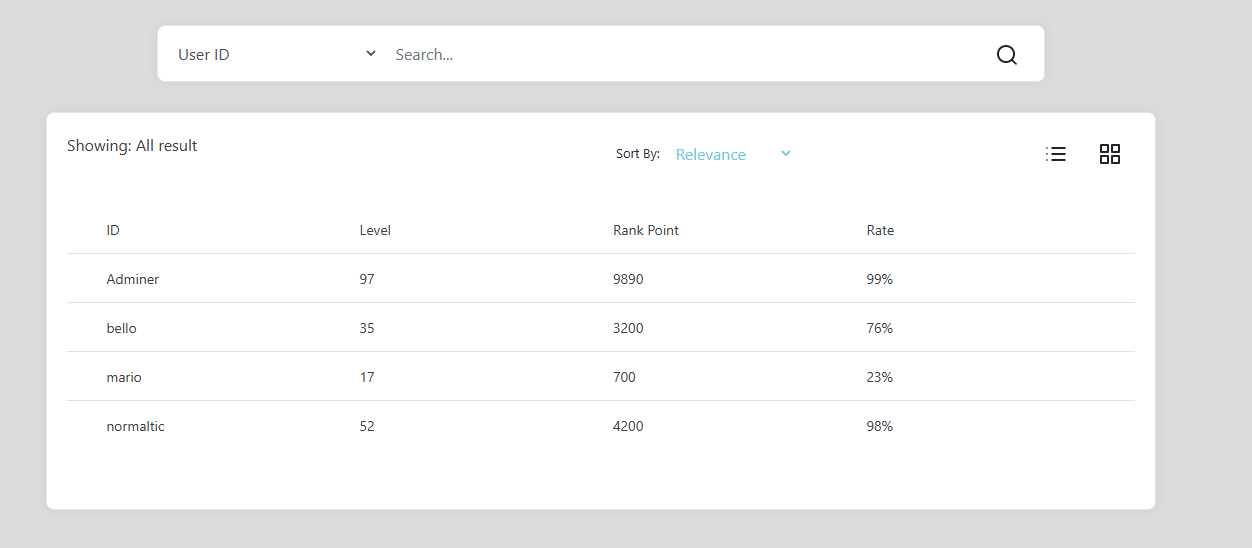
Task: Select the normaltic user row
Action: pos(601,426)
